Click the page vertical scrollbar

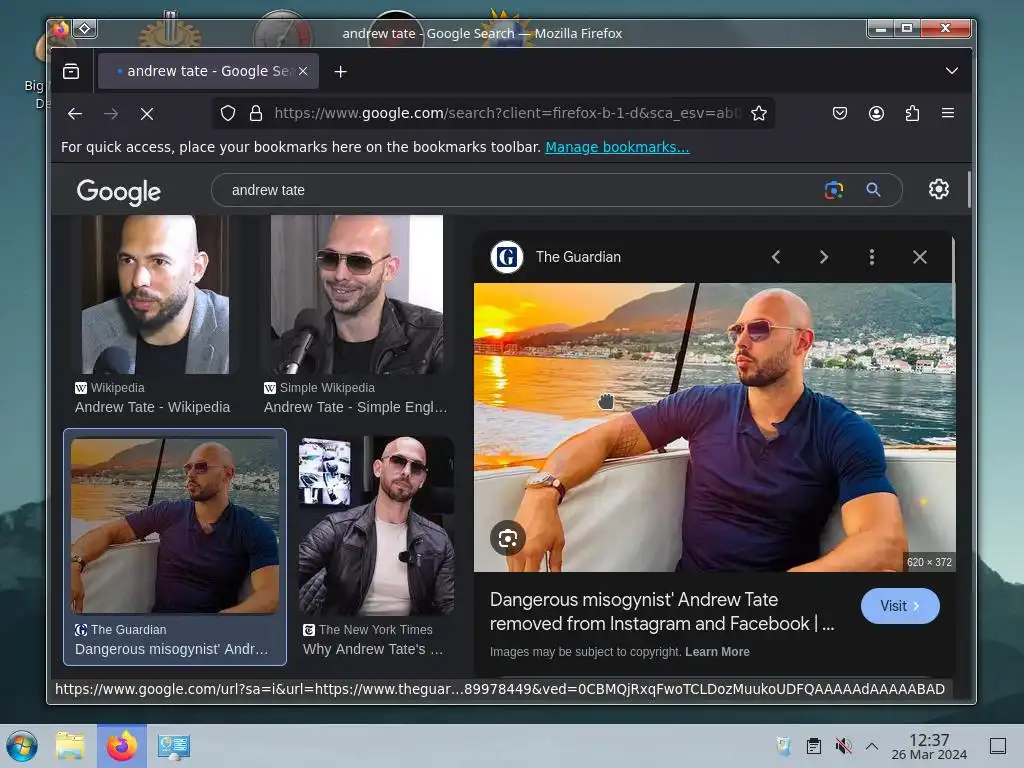(968, 190)
